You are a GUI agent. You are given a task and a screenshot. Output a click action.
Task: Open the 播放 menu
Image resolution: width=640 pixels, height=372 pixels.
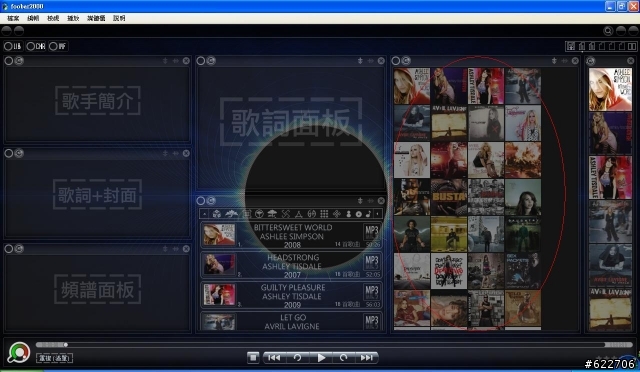73,18
